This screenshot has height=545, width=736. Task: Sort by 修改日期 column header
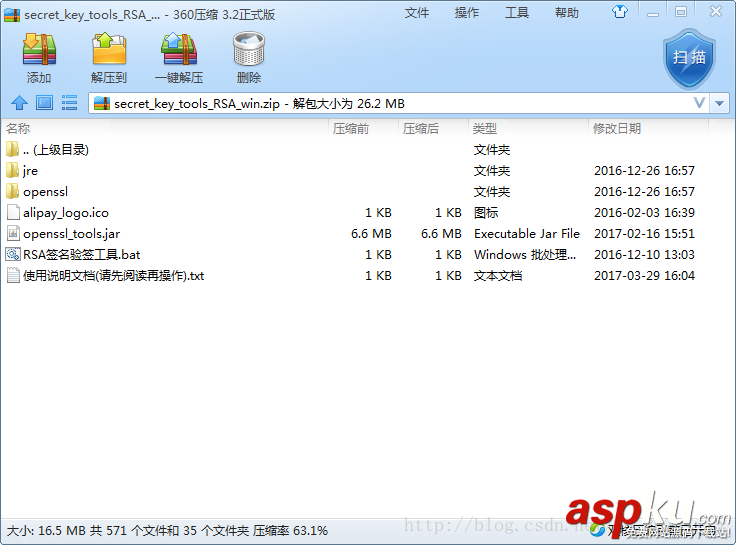[648, 128]
